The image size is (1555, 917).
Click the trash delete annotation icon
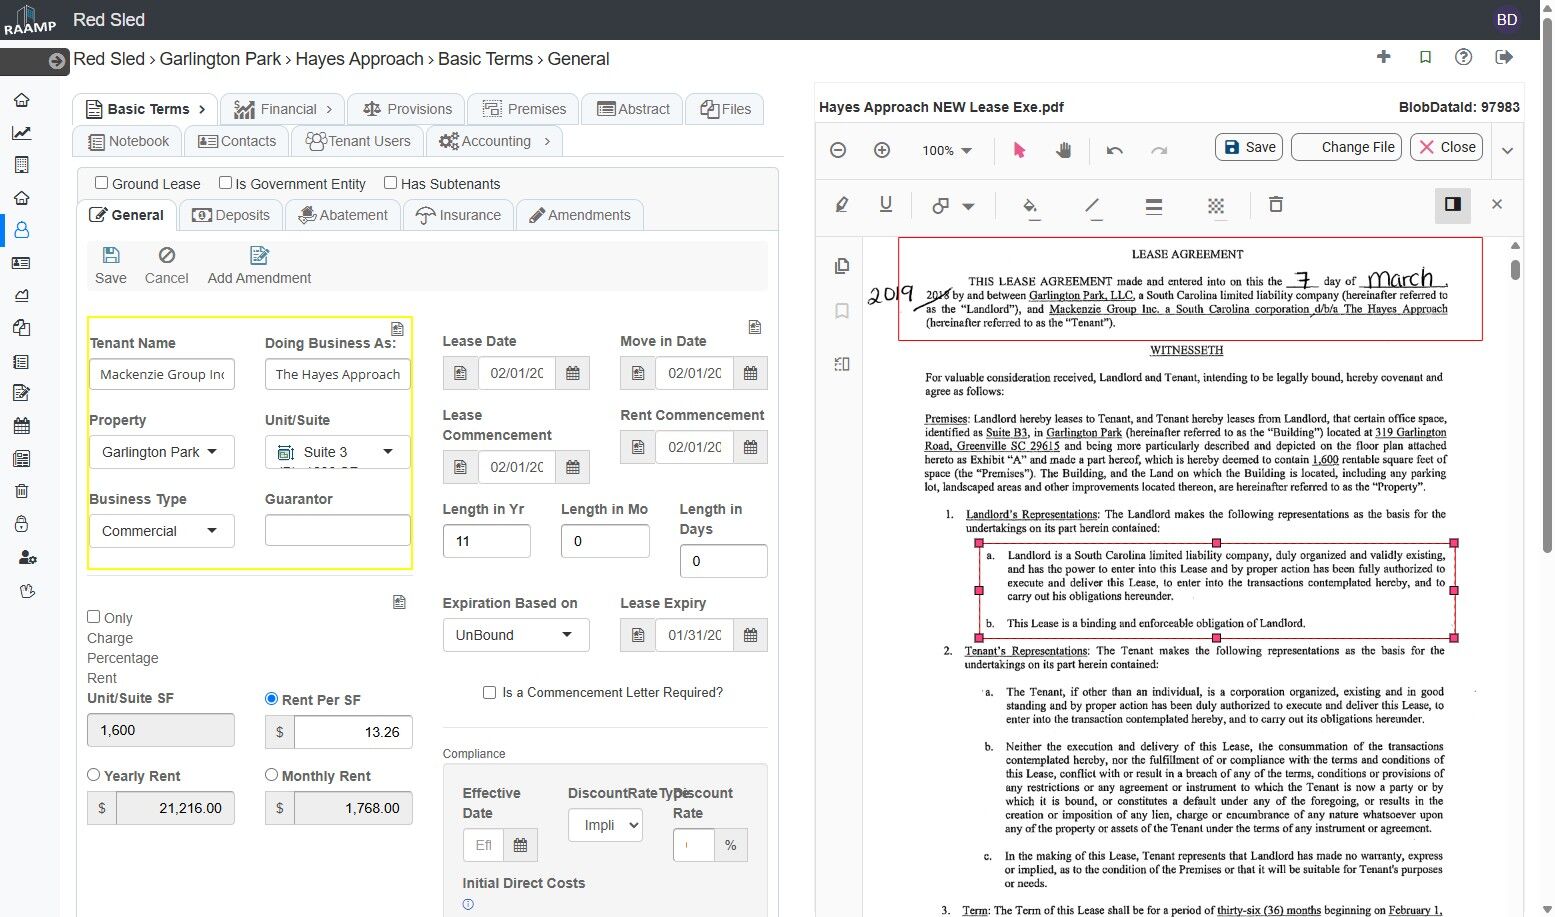point(1275,205)
